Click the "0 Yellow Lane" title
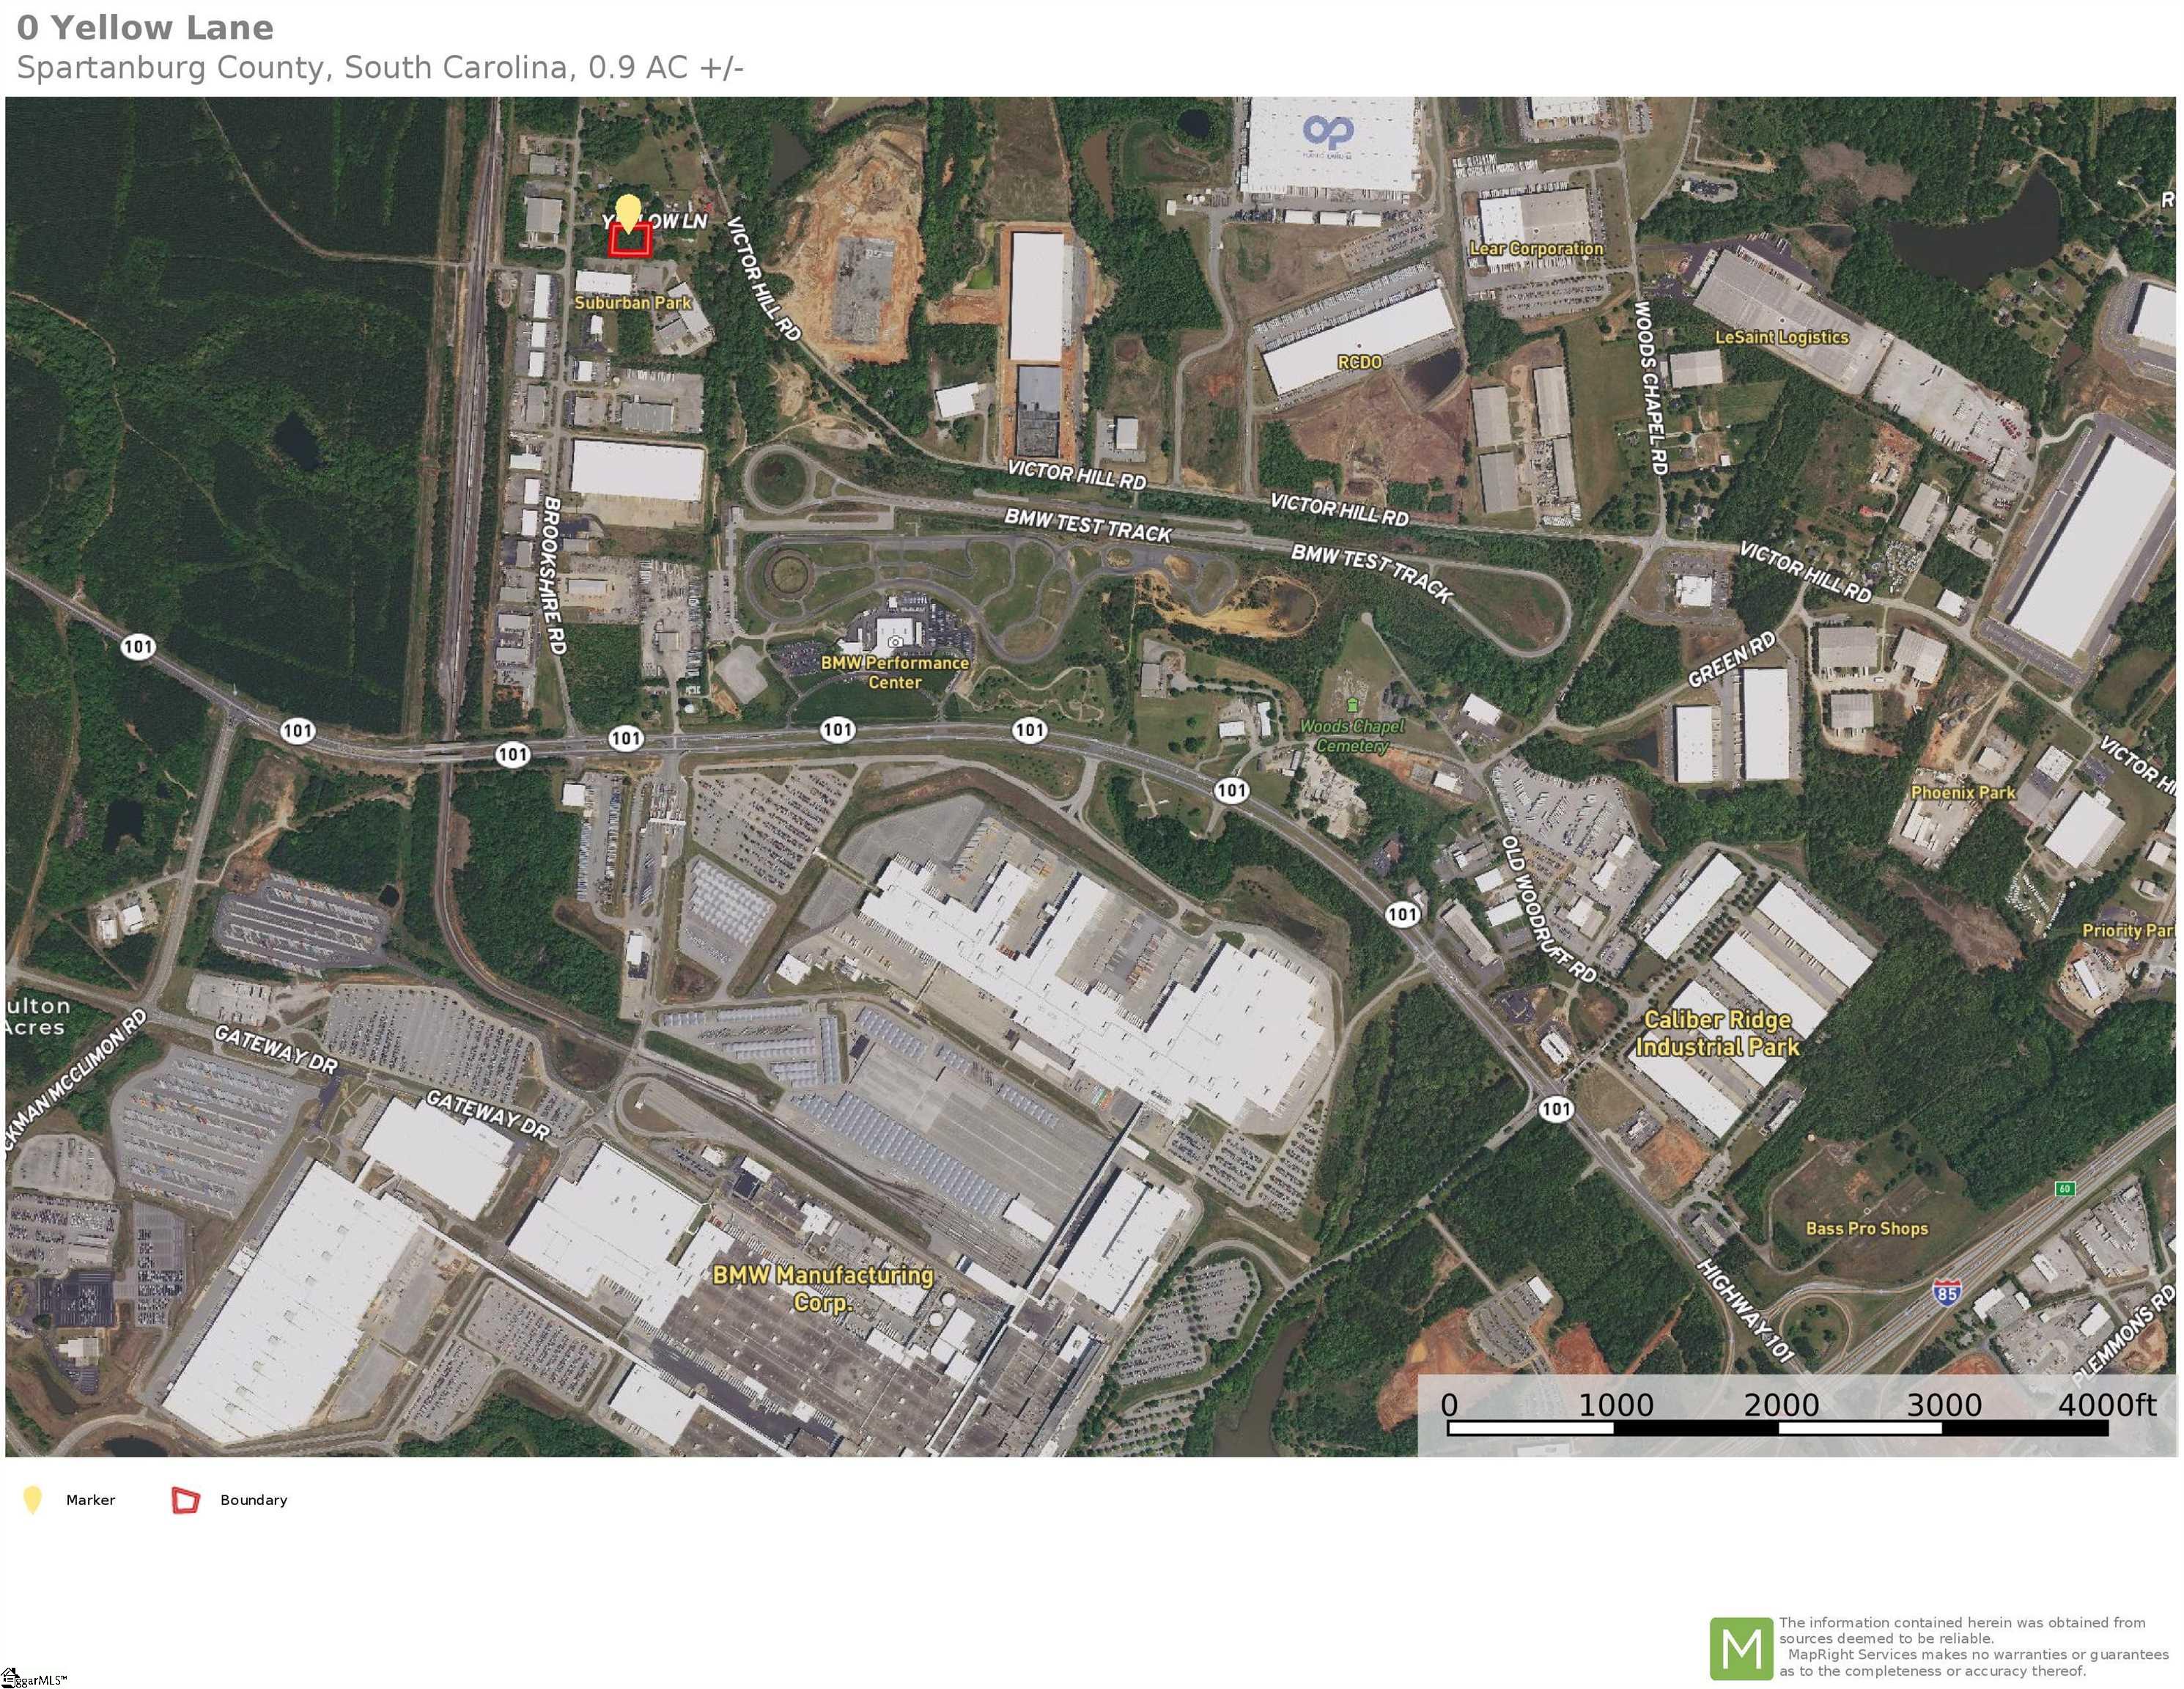 click(x=145, y=28)
